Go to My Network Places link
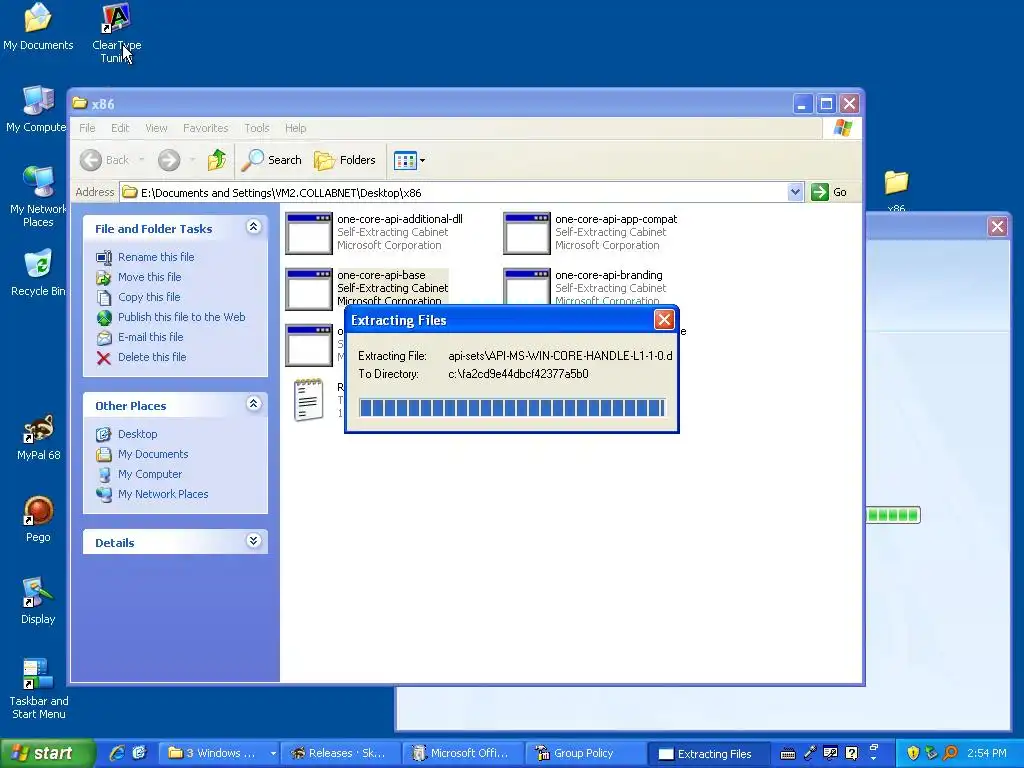 pyautogui.click(x=163, y=494)
